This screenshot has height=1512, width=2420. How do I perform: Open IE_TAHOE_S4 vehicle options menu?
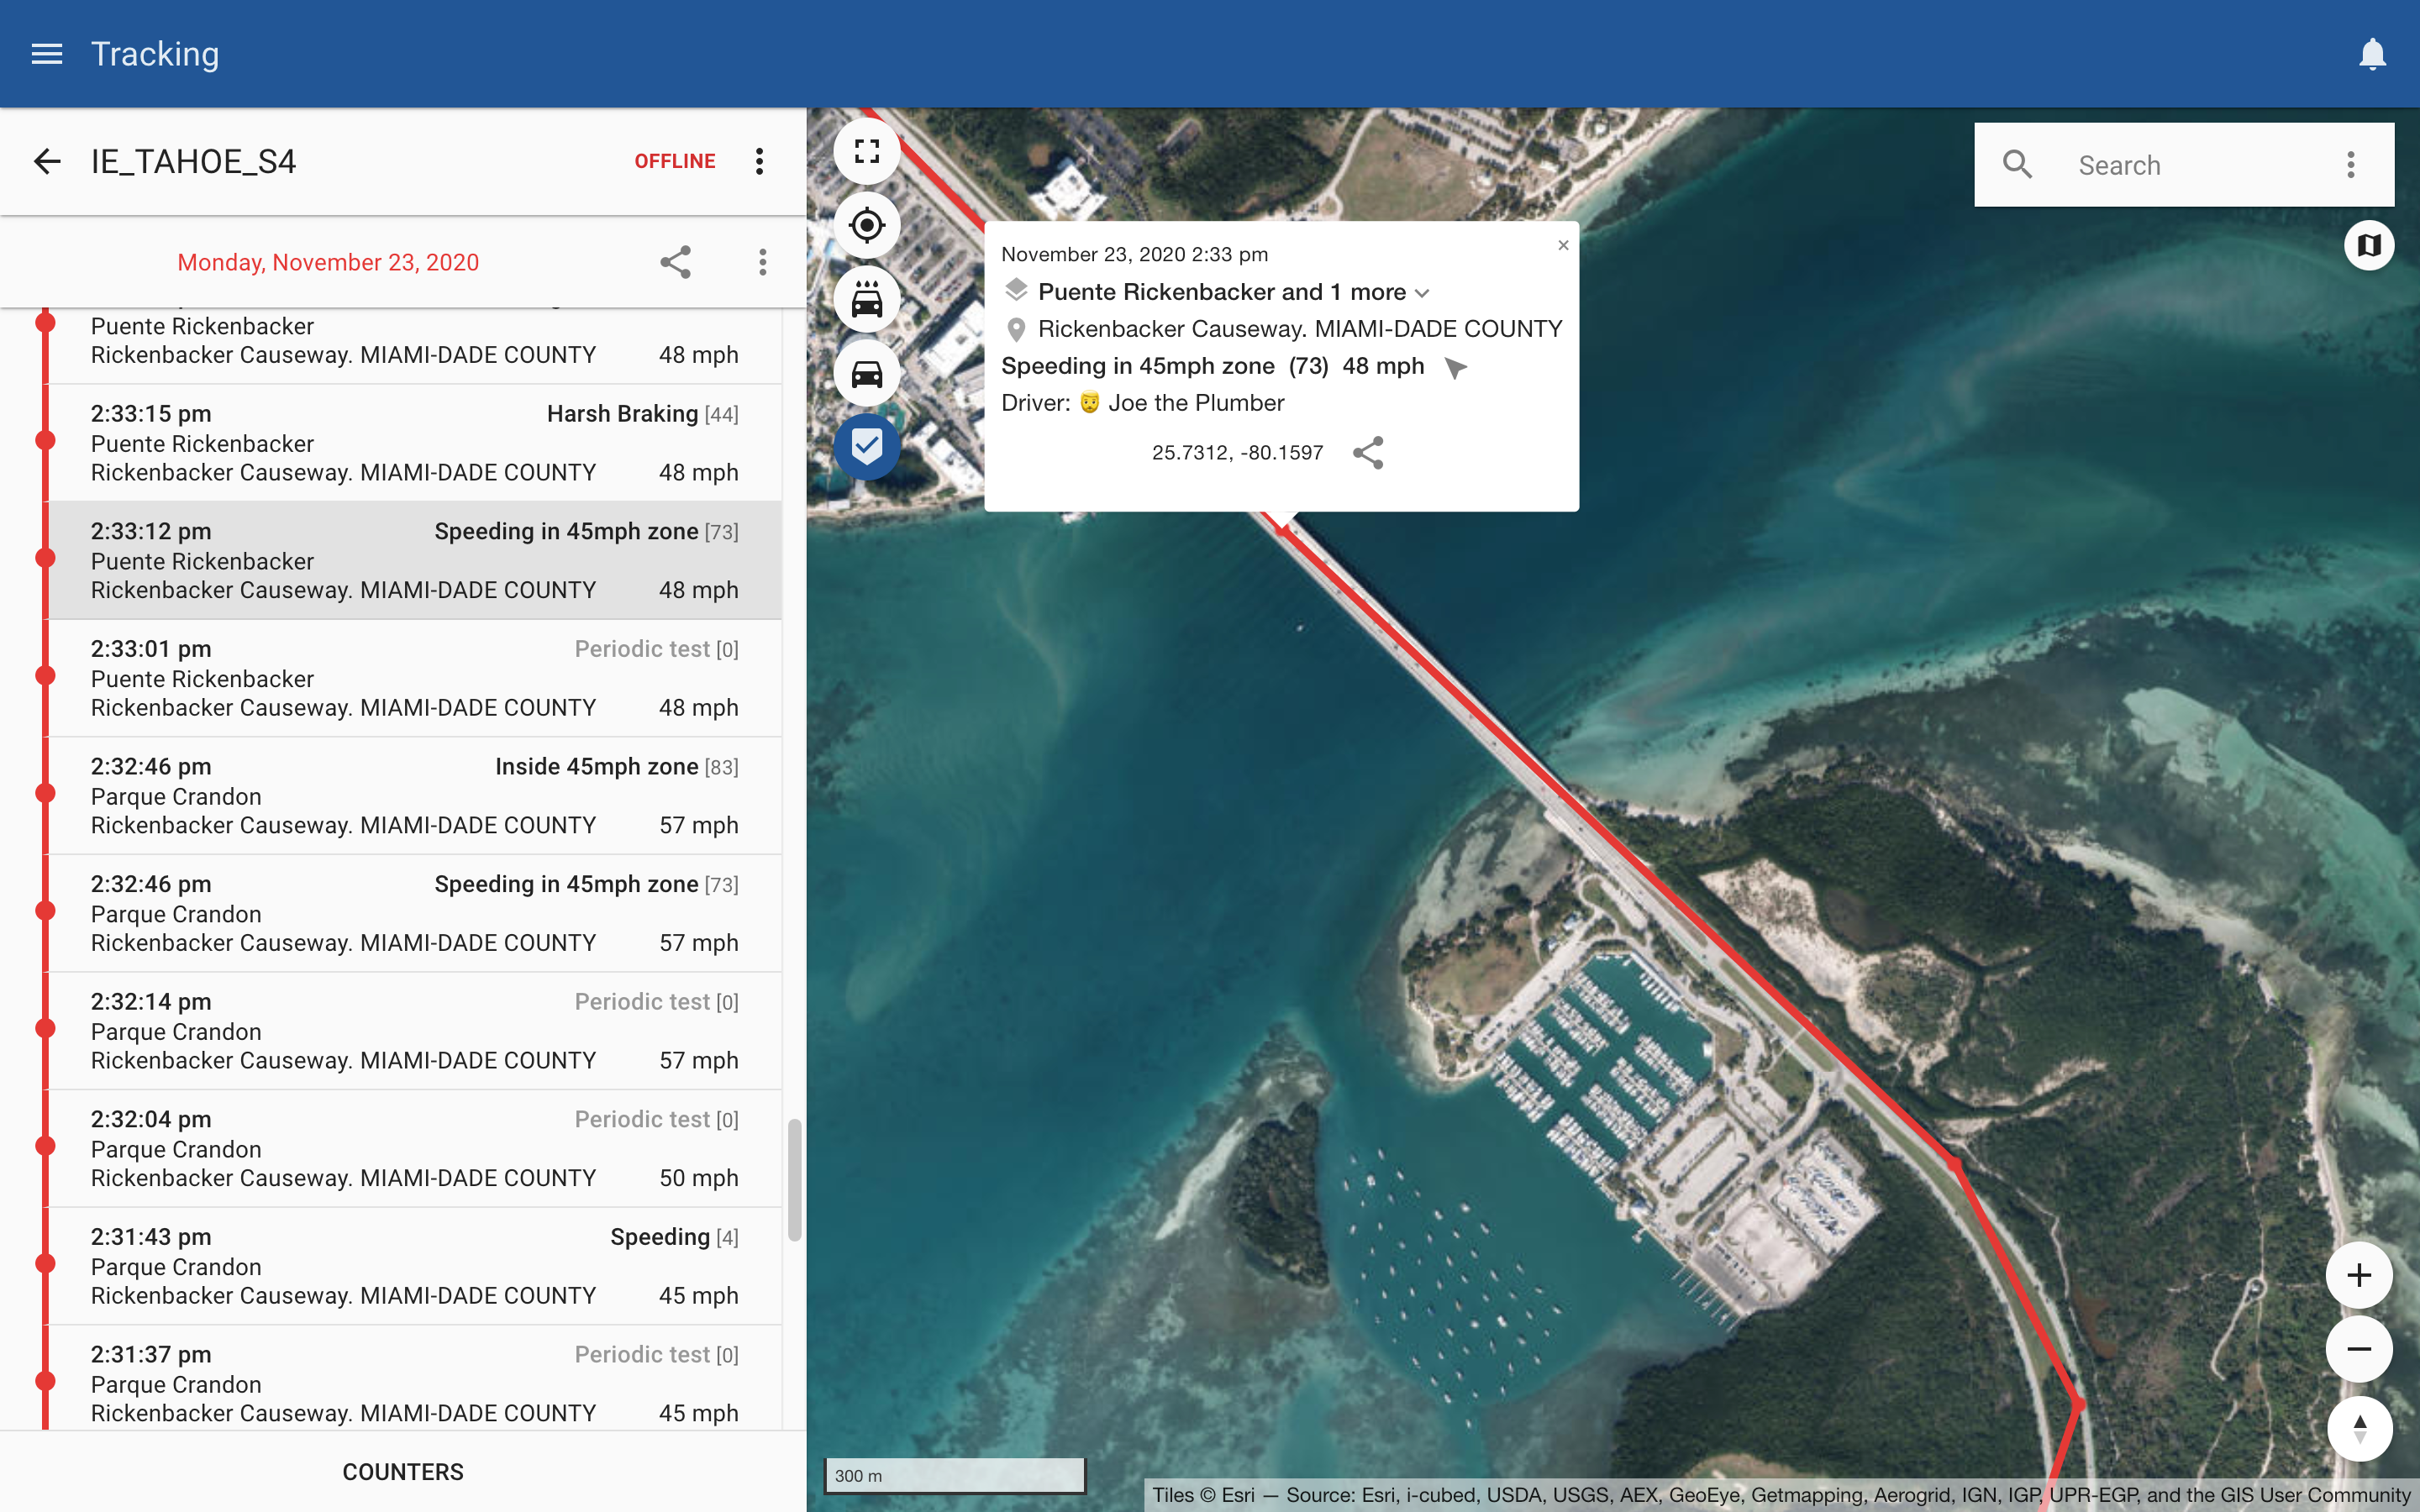pos(760,161)
